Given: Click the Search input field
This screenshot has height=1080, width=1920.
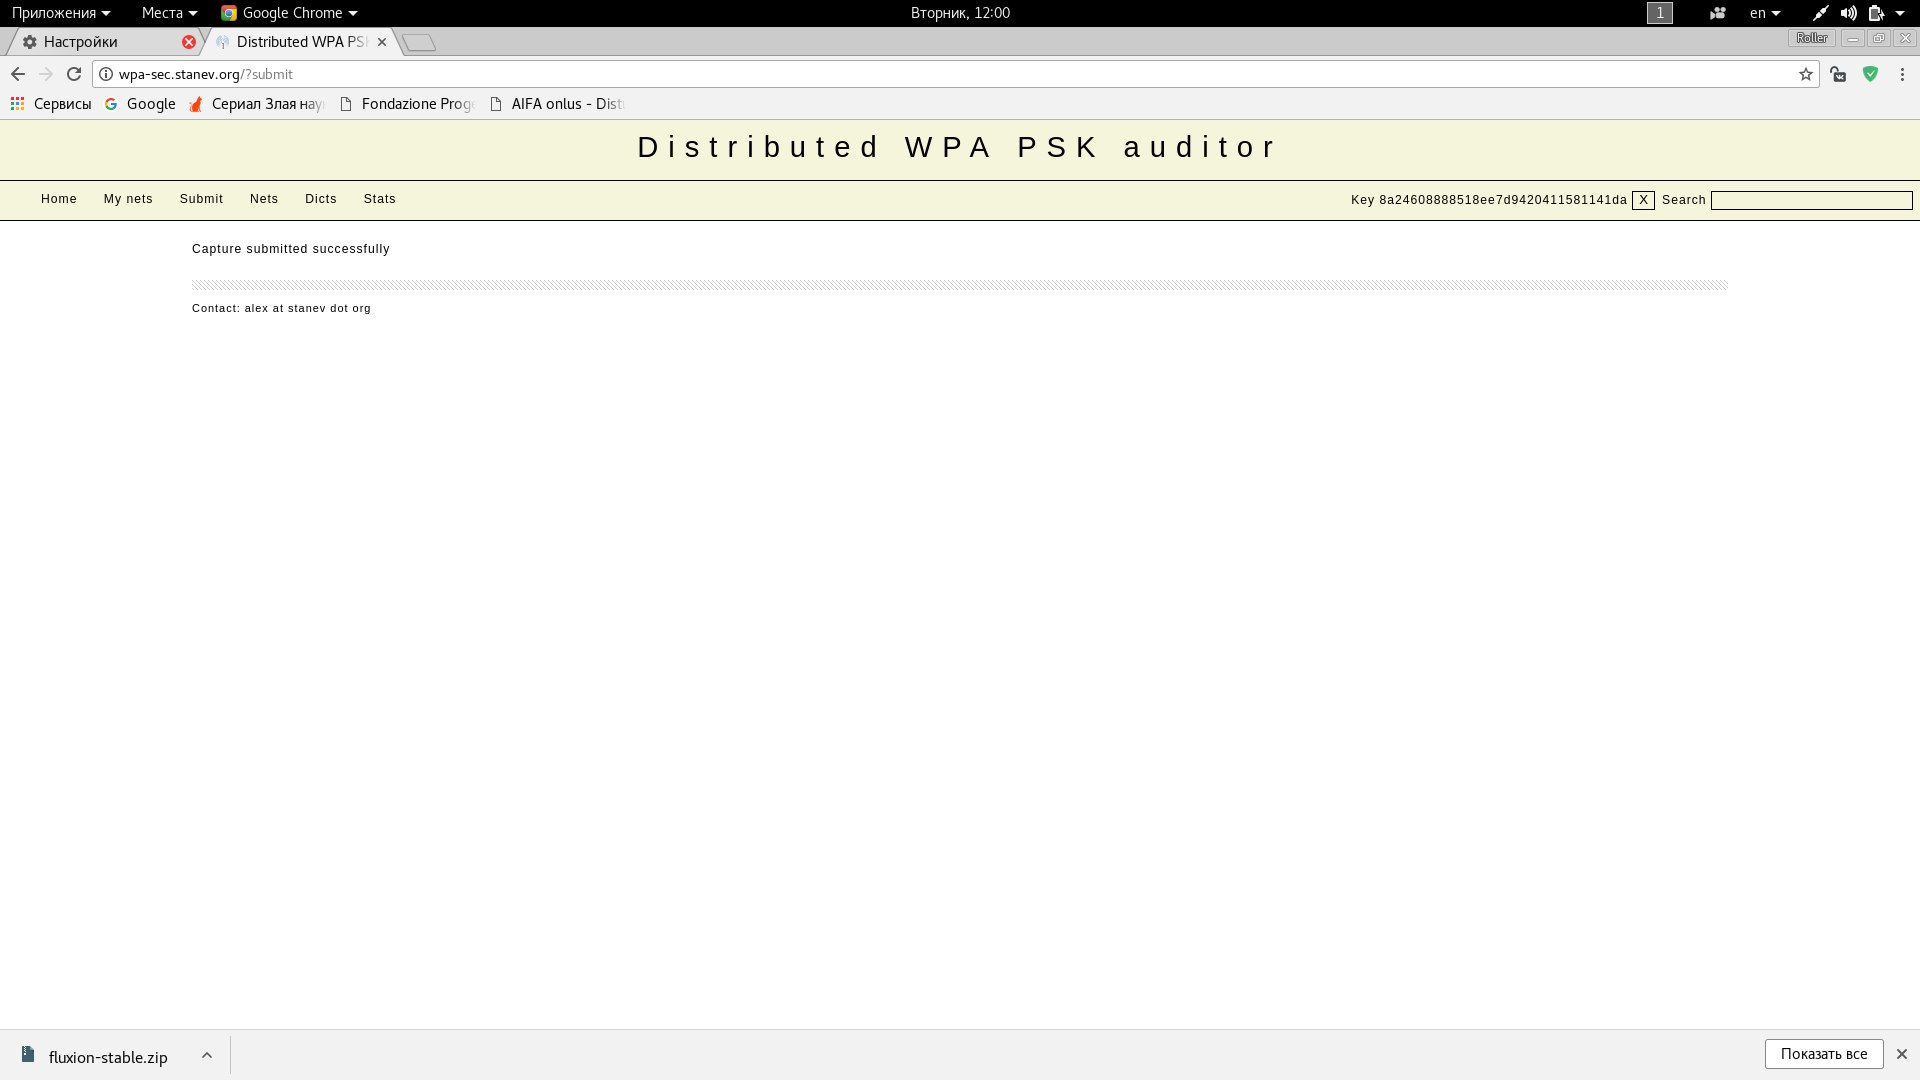Looking at the screenshot, I should coord(1811,201).
